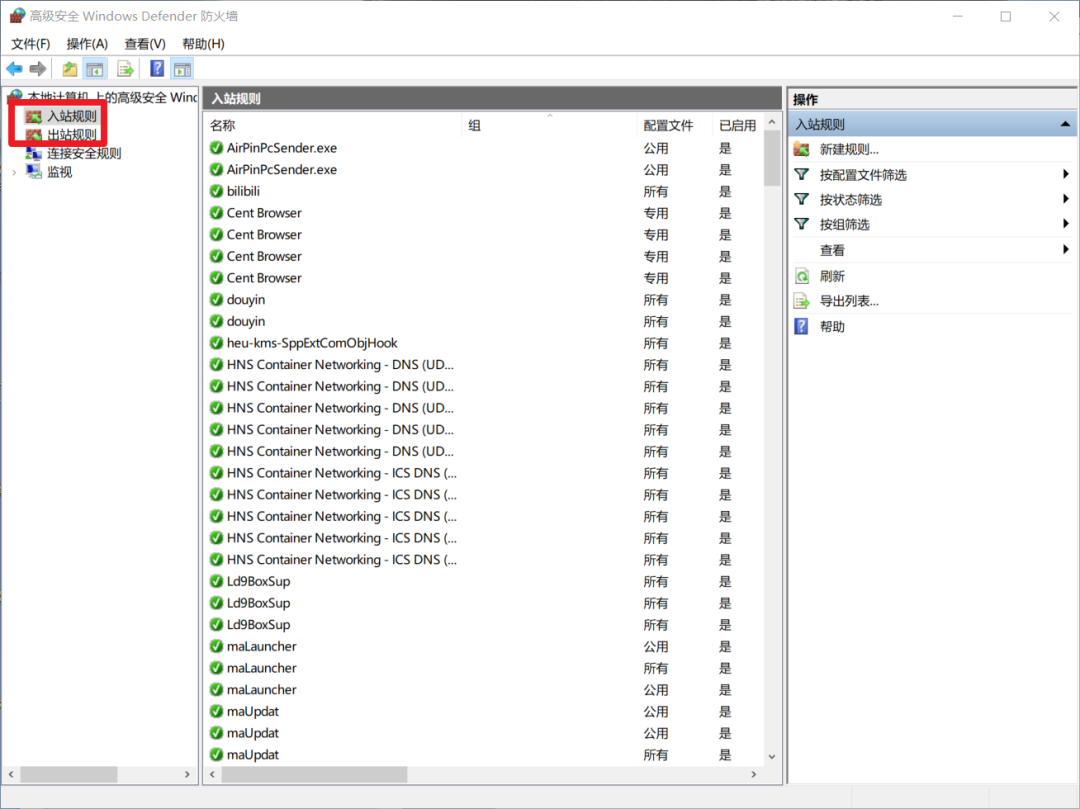Open the 帮助(H) menu

pos(203,44)
